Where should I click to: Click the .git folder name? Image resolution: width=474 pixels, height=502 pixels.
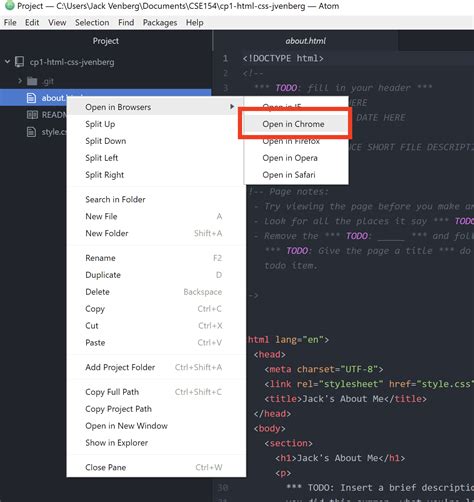(x=48, y=81)
